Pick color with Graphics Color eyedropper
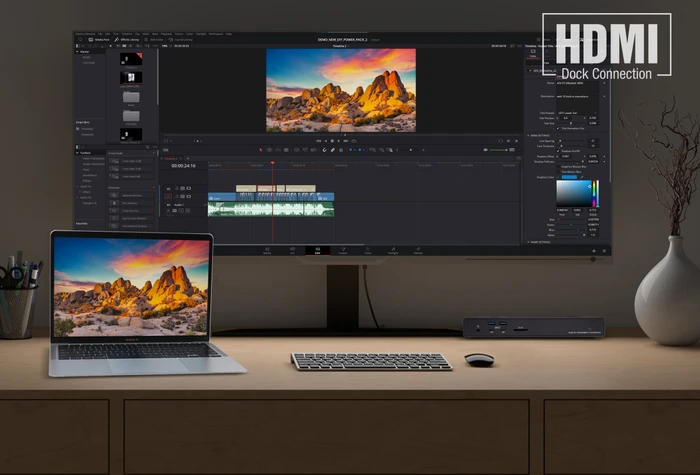This screenshot has width=700, height=475. coord(582,177)
